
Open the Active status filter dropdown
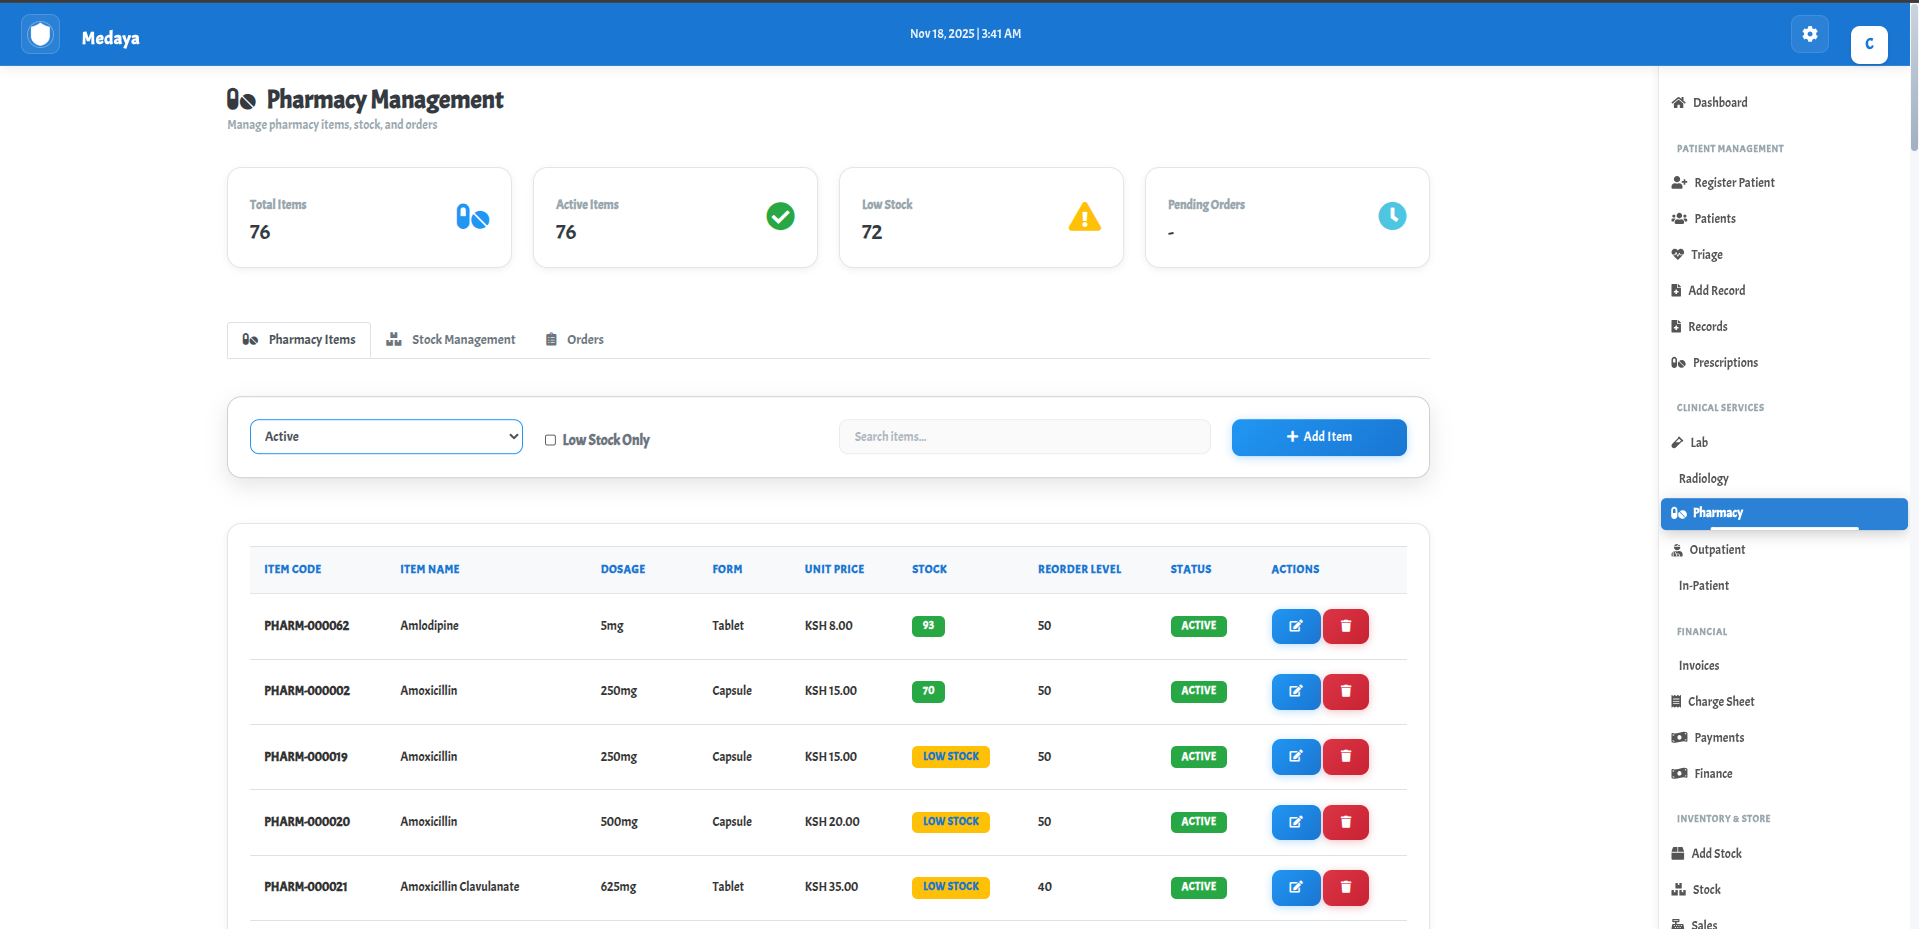[386, 437]
